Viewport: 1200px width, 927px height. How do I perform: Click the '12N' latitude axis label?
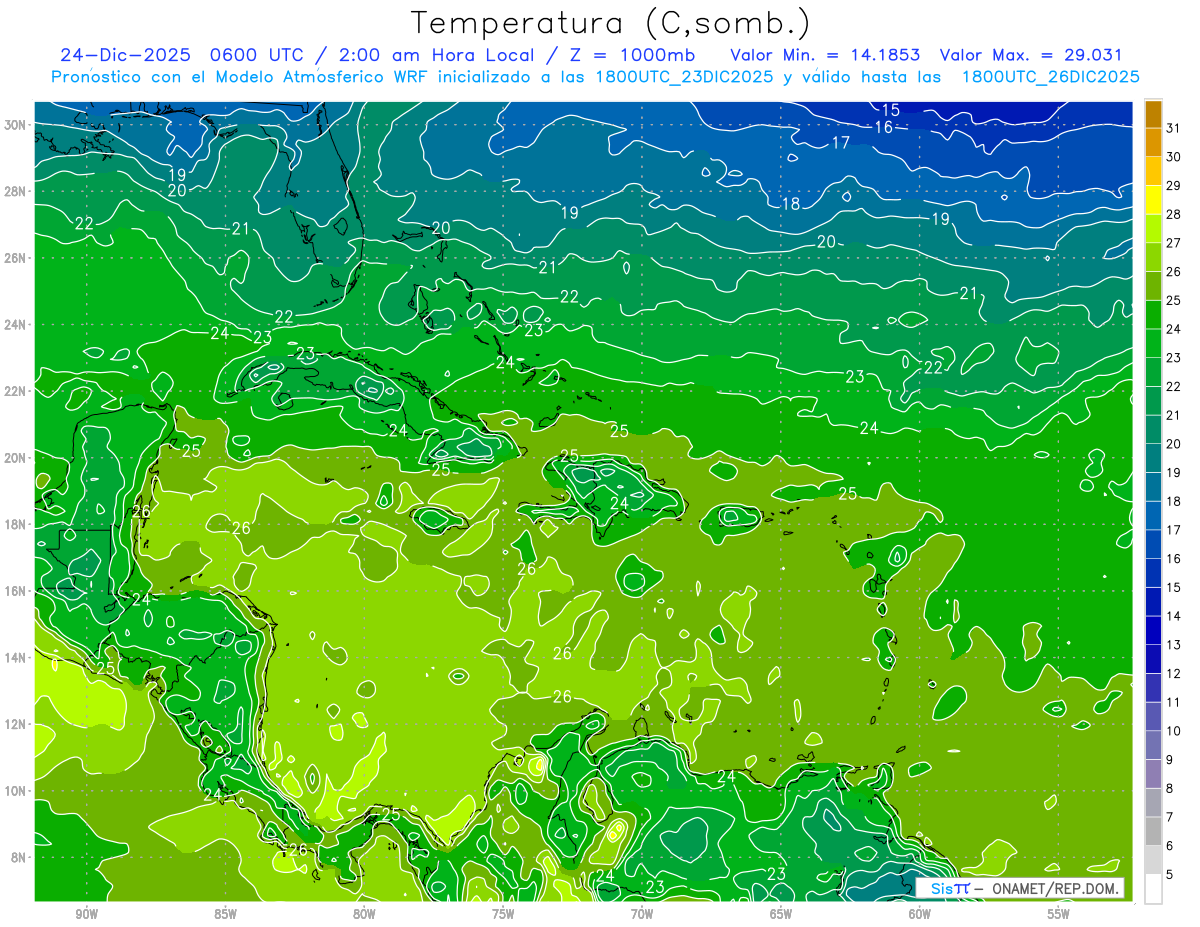pos(15,724)
